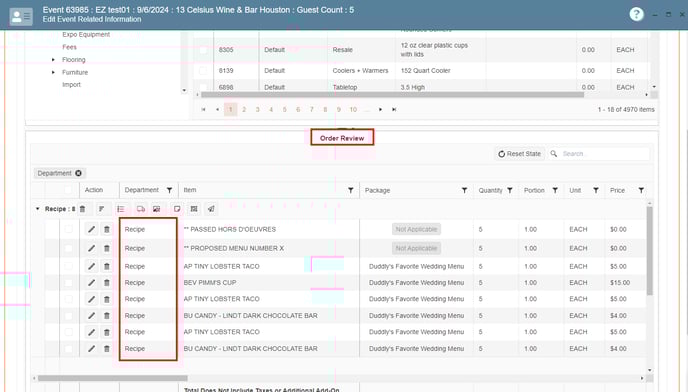
Task: Focus the Order Review search field
Action: (x=605, y=154)
